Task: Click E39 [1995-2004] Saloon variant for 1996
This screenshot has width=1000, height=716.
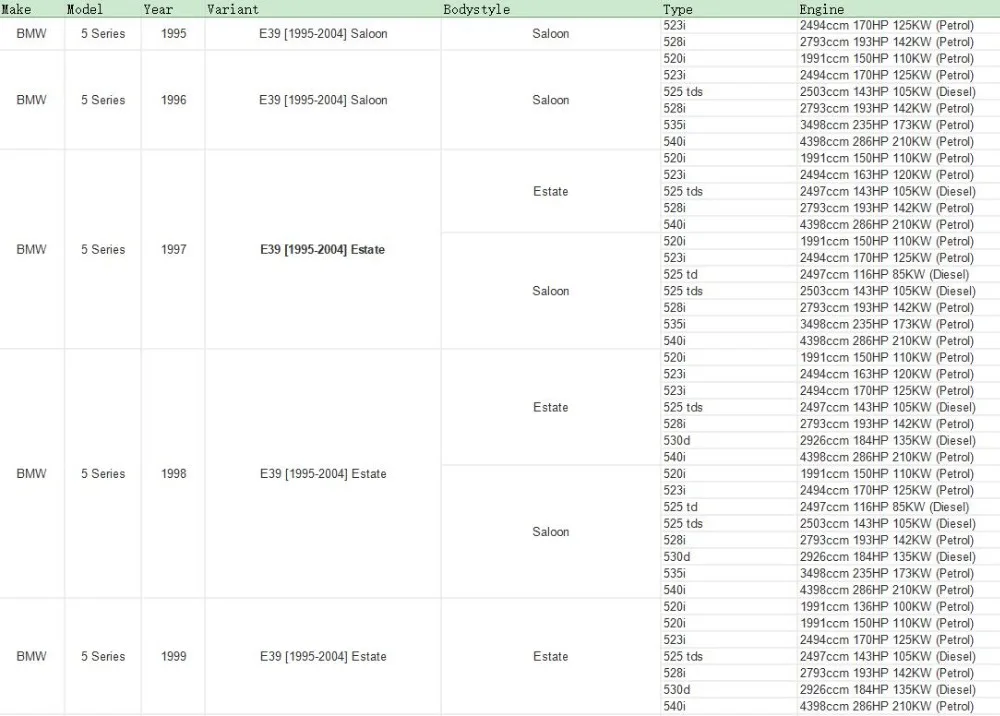Action: tap(323, 100)
